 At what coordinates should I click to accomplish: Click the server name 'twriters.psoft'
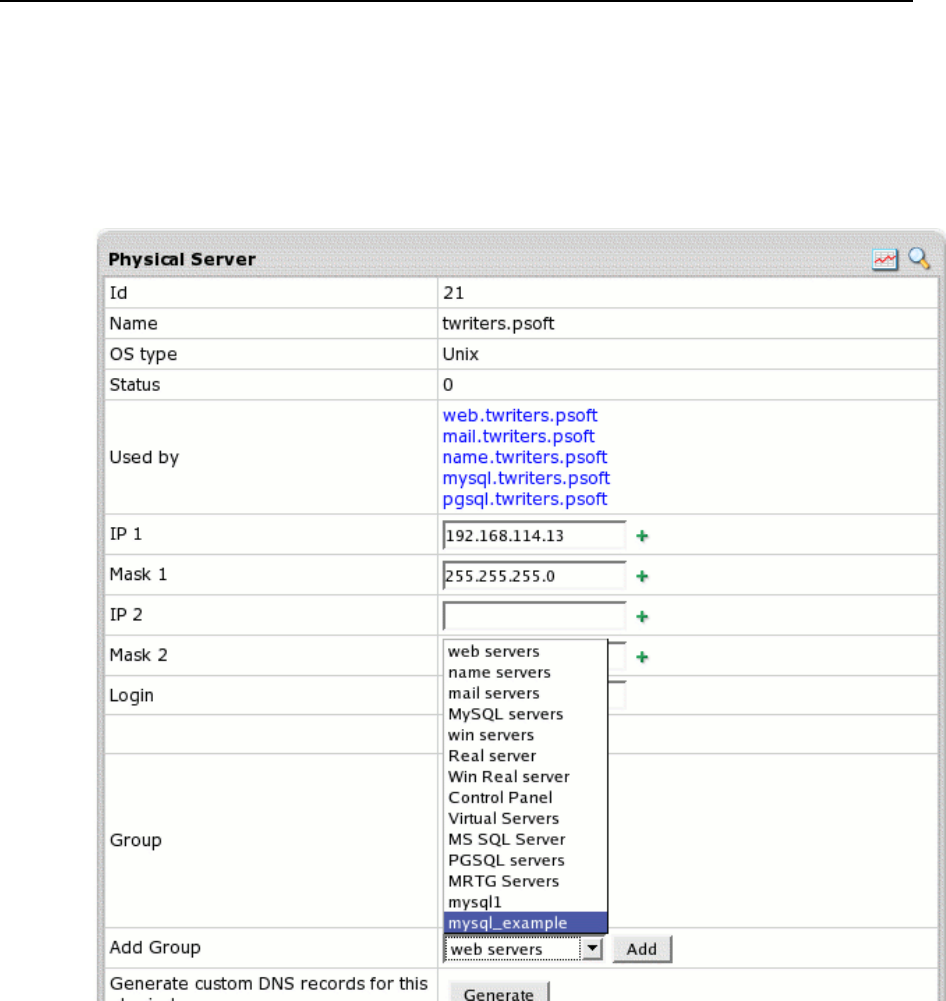coord(498,324)
